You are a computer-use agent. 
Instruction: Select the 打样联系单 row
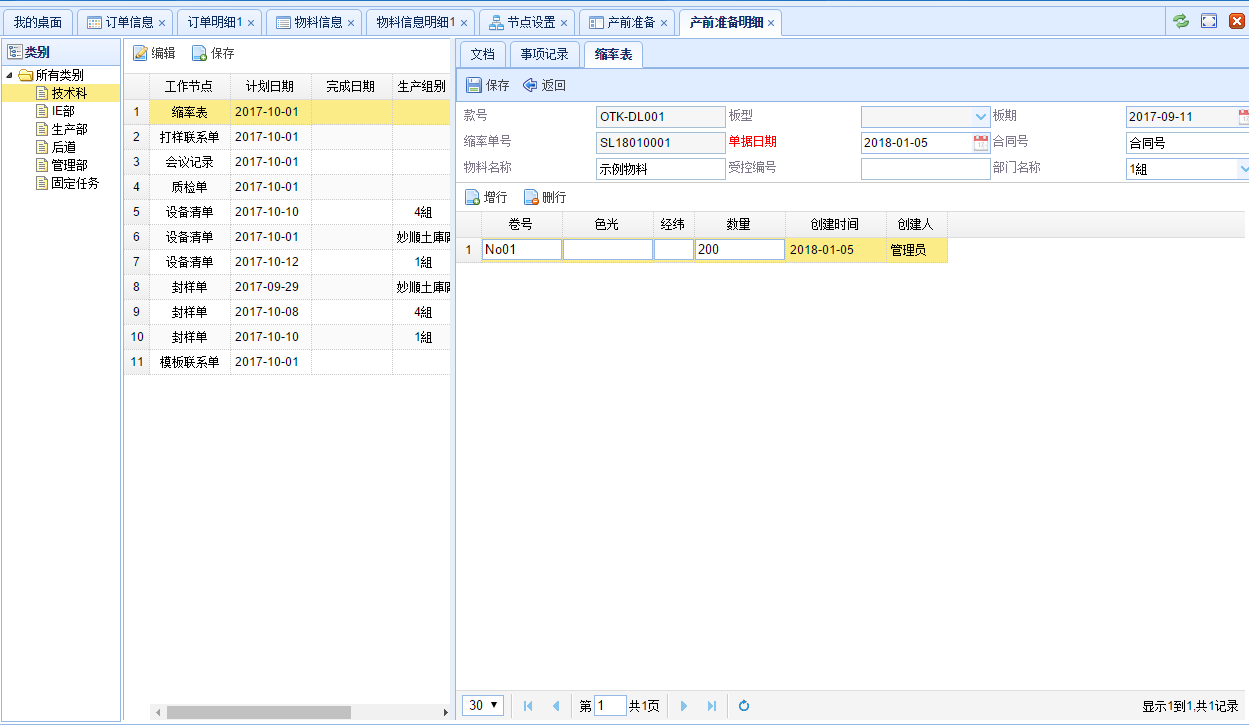pos(287,137)
